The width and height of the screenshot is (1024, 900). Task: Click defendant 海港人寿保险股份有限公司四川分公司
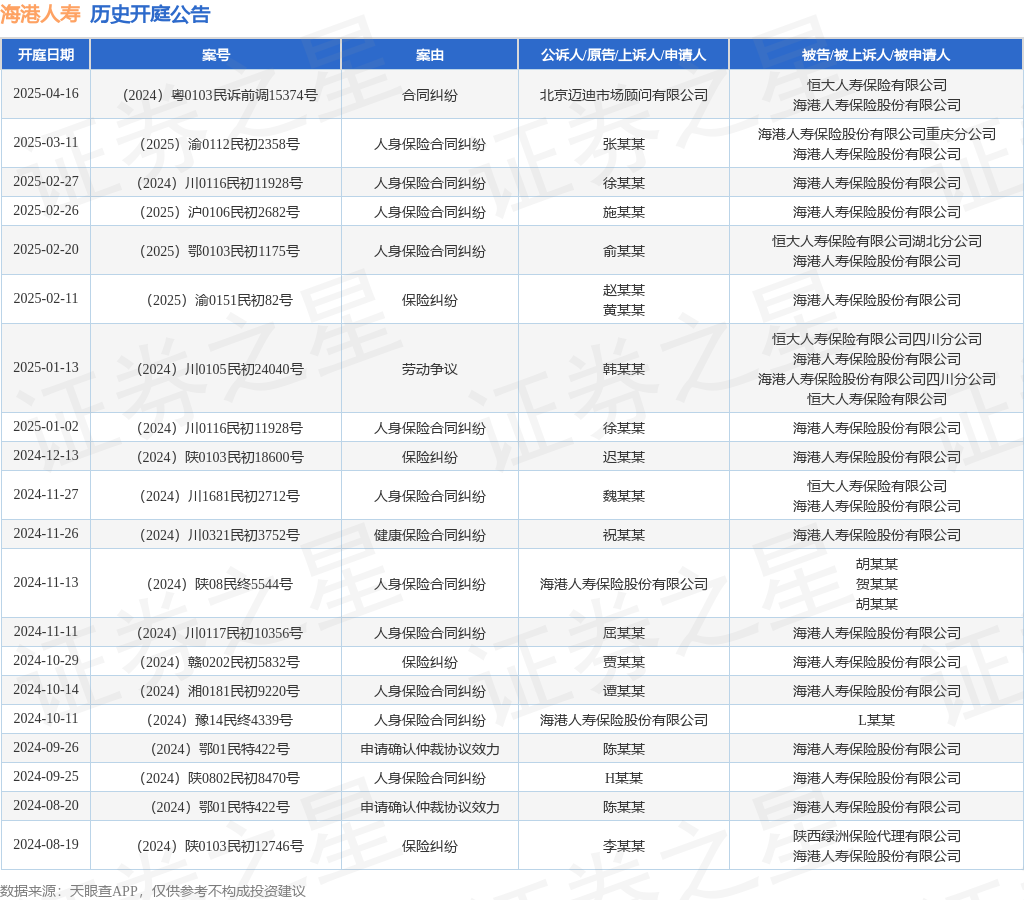876,379
